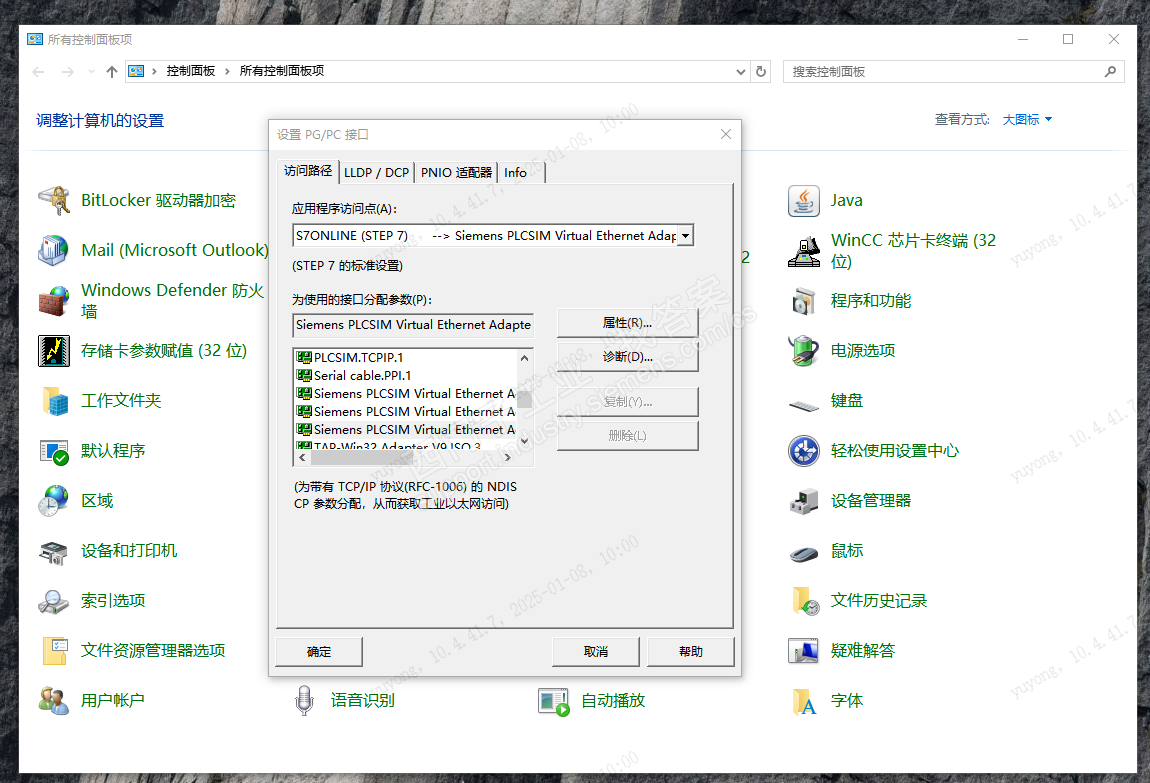Open 区域 globe clock icon
1150x783 pixels.
coord(54,501)
